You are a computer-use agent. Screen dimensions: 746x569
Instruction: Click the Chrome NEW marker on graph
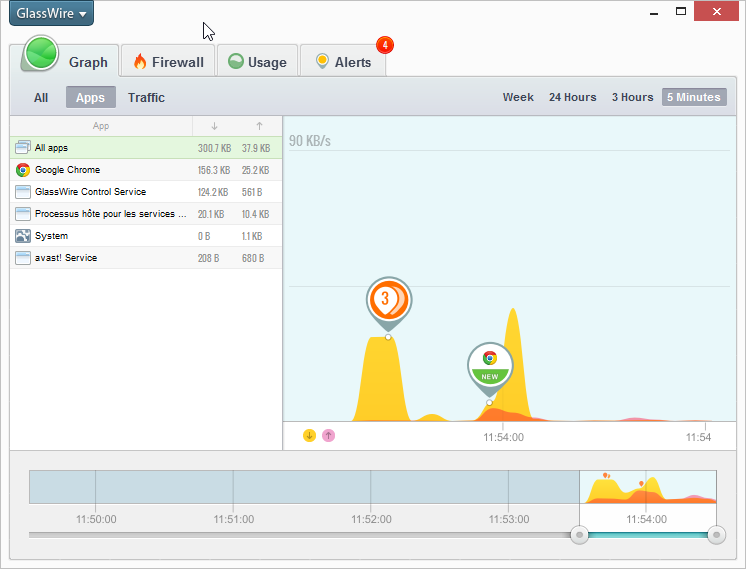tap(490, 367)
